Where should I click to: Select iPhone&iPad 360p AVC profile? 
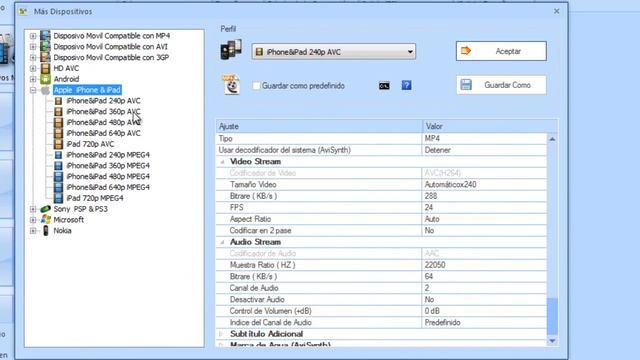click(x=103, y=111)
